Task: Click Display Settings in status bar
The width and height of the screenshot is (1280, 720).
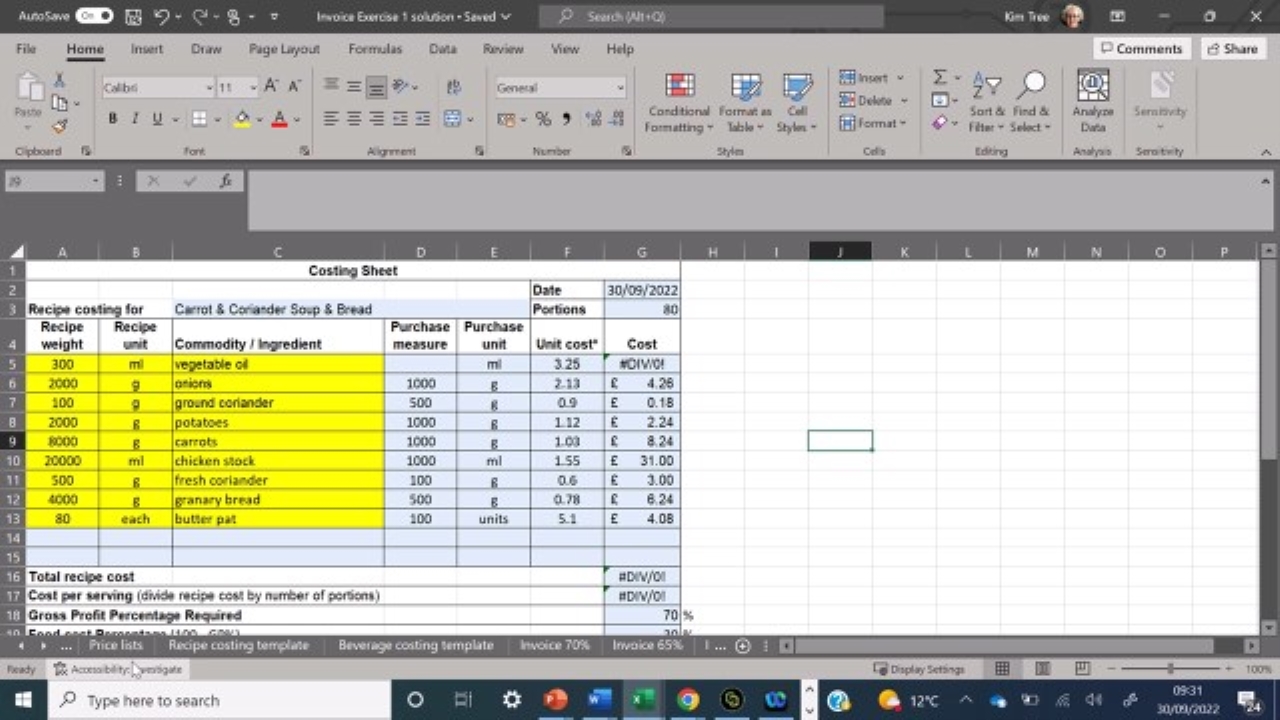Action: pos(919,669)
